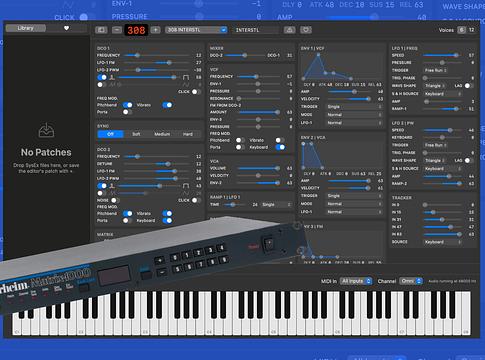The image size is (485, 360).
Task: Click the ENV 1 AMP slider
Action: [x=349, y=92]
